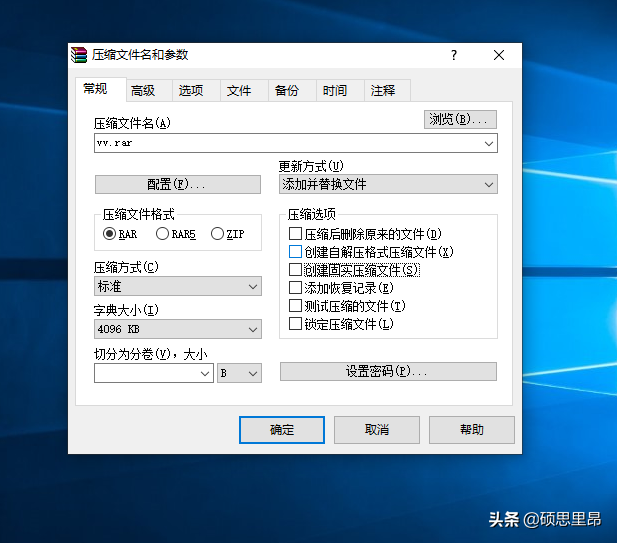Image resolution: width=617 pixels, height=543 pixels.
Task: Switch to the 高级 tab
Action: [143, 90]
